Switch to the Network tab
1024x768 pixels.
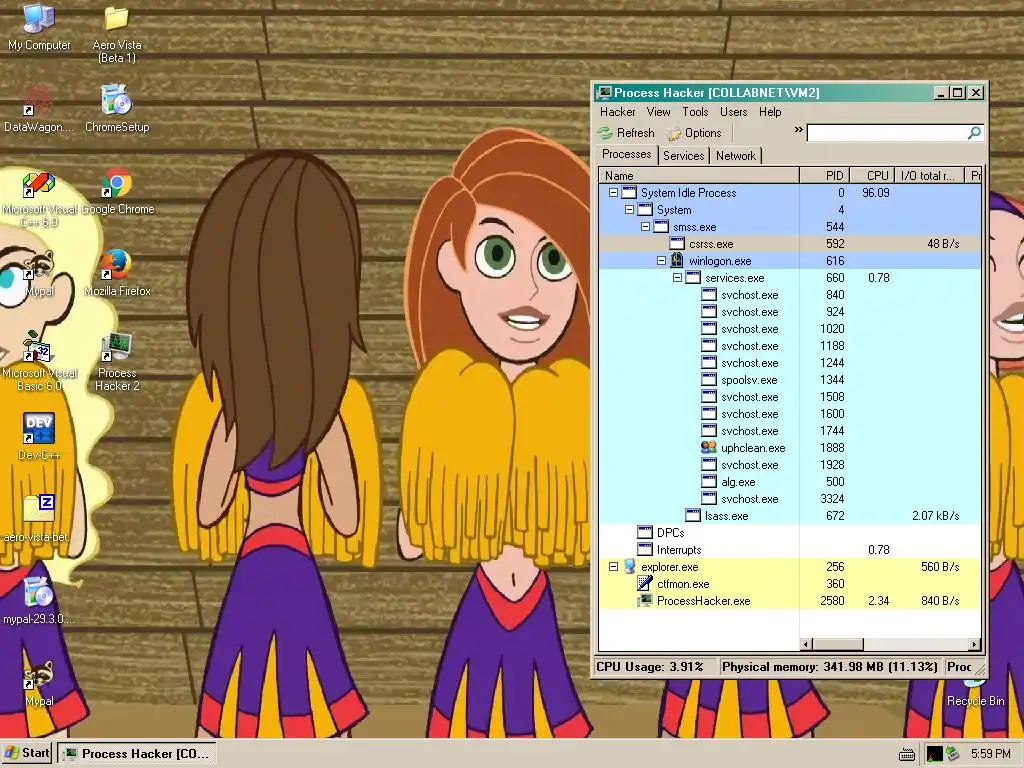735,155
